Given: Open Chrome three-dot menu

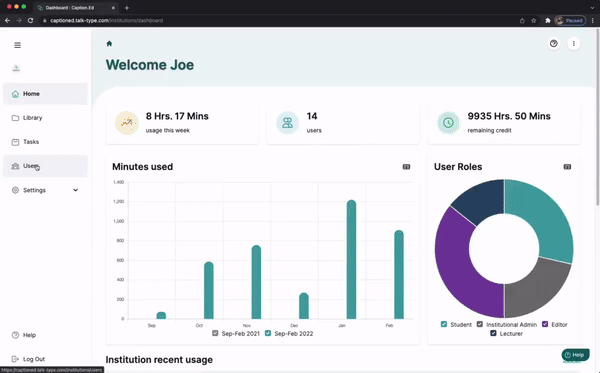Looking at the screenshot, I should coord(593,21).
